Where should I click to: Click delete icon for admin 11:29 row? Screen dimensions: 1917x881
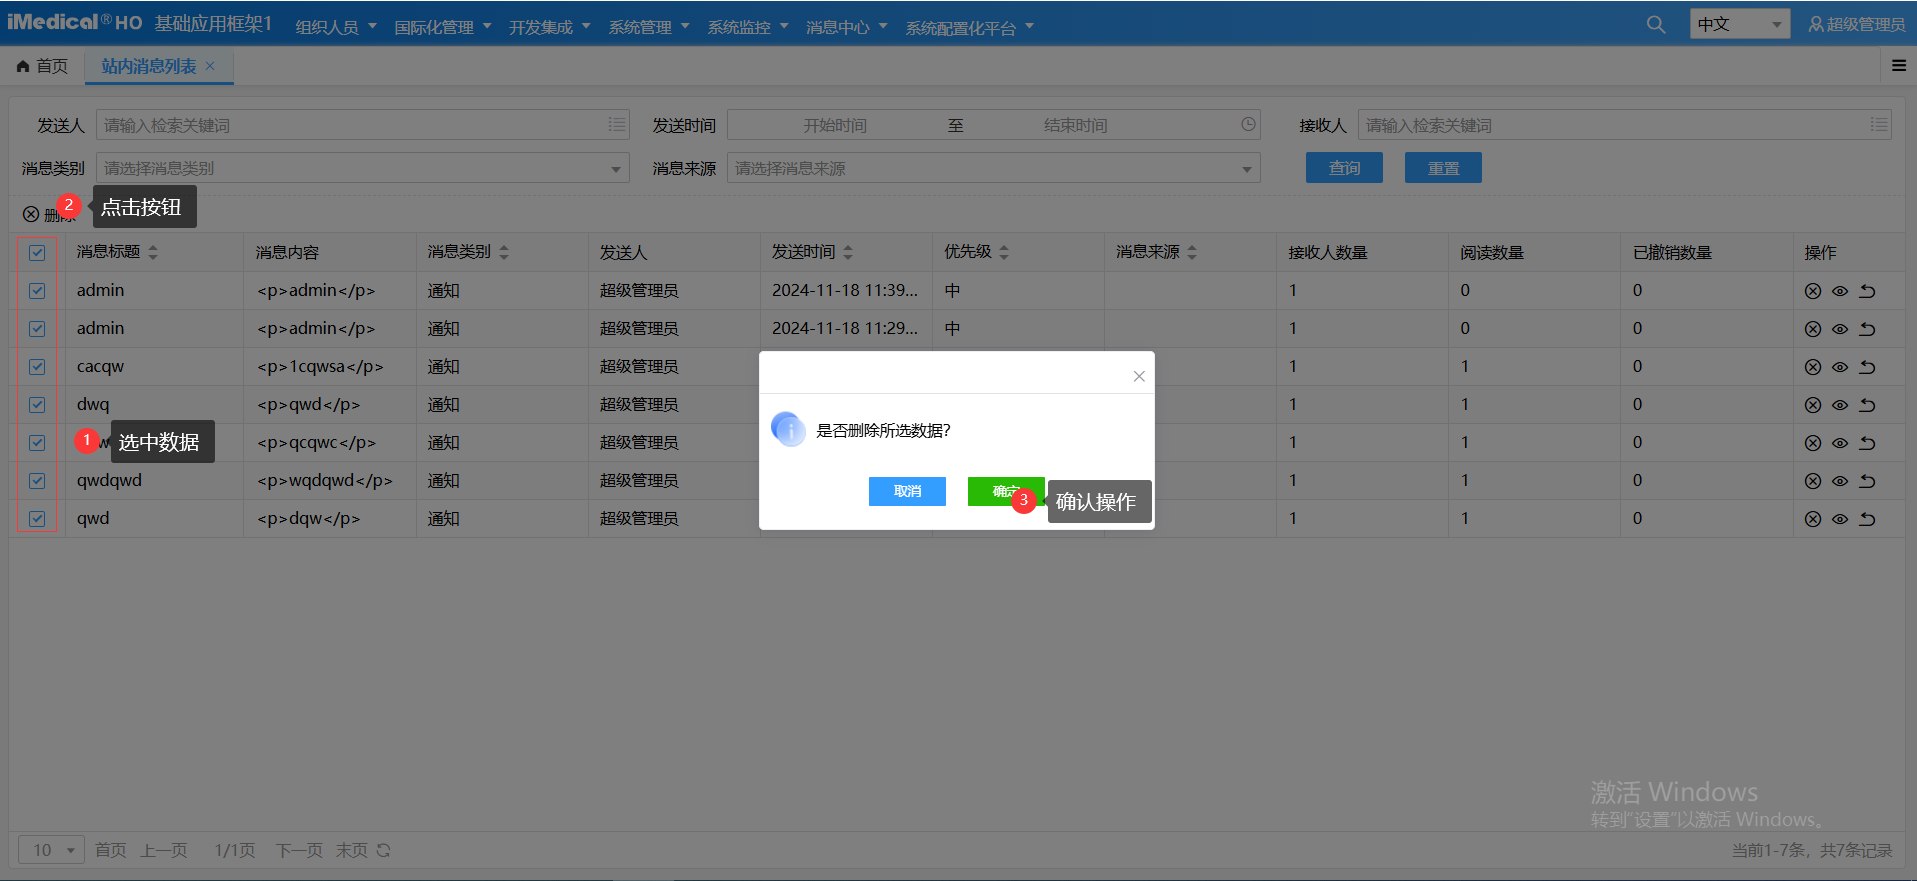pos(1813,329)
